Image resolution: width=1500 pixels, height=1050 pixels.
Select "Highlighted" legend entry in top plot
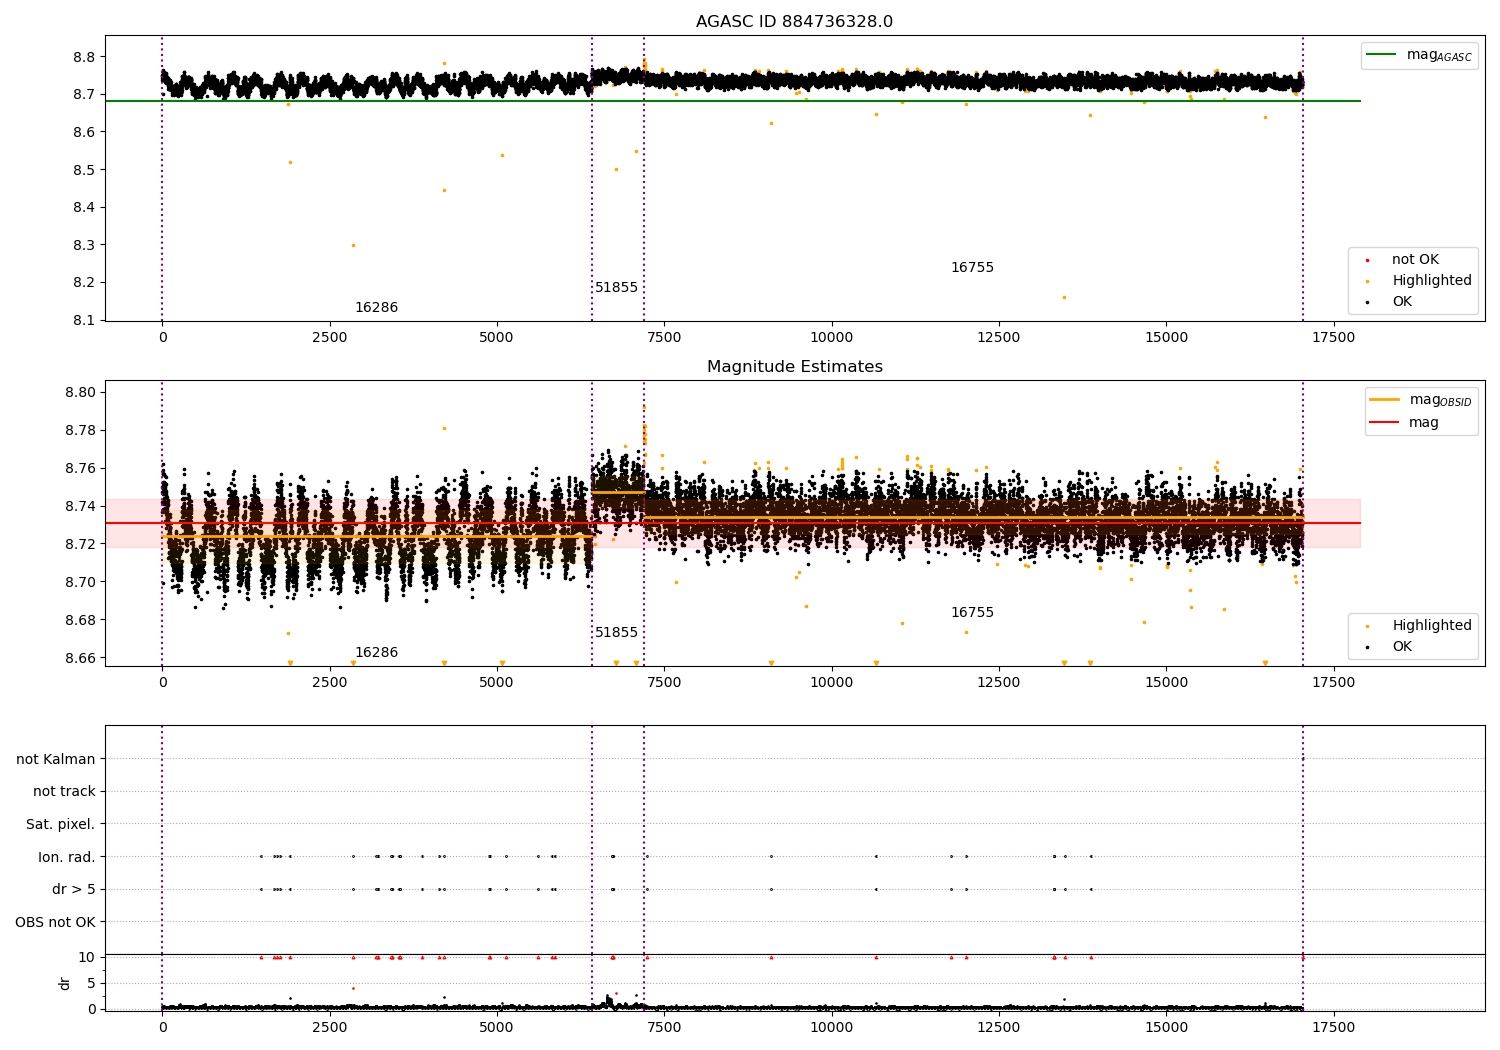[x=1431, y=281]
